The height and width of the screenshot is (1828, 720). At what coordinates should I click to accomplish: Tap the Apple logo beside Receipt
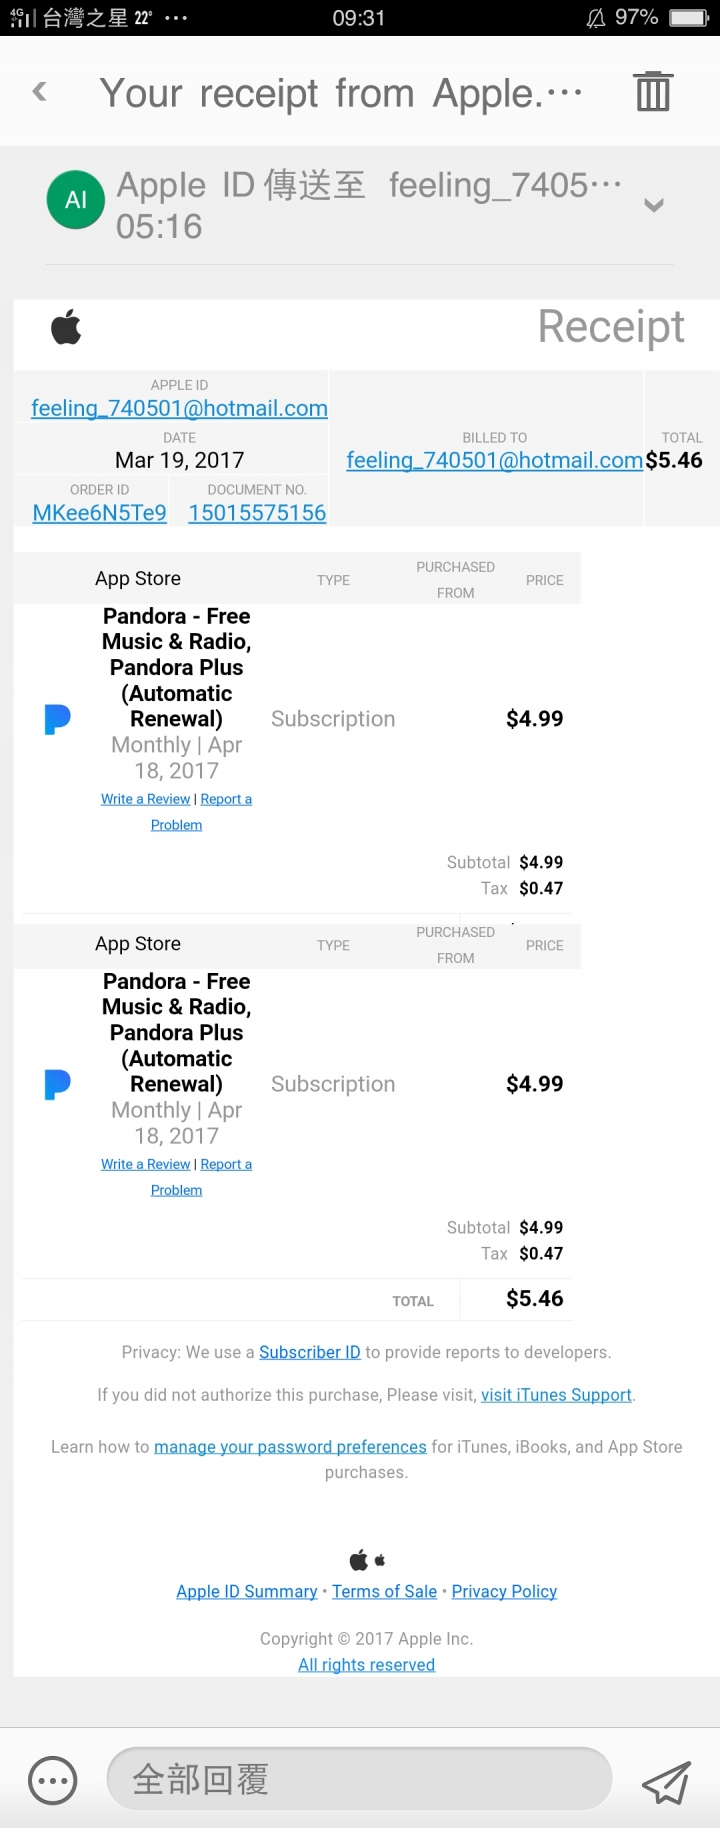(x=66, y=327)
